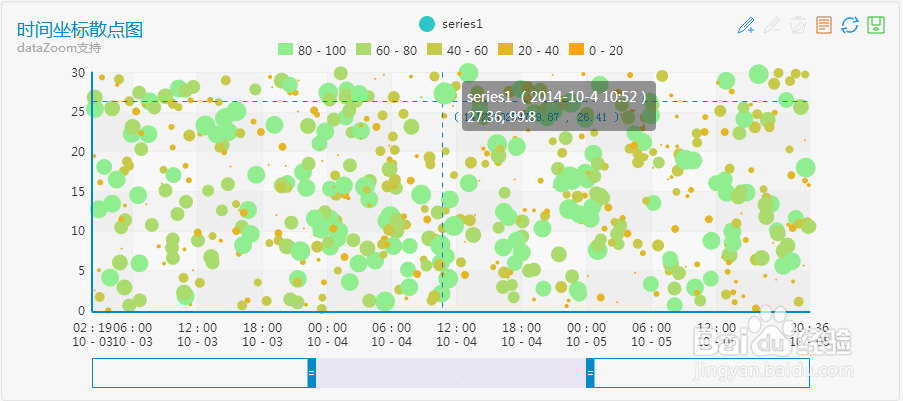Click the legend text 0 - 20
The width and height of the screenshot is (903, 401).
[x=606, y=51]
